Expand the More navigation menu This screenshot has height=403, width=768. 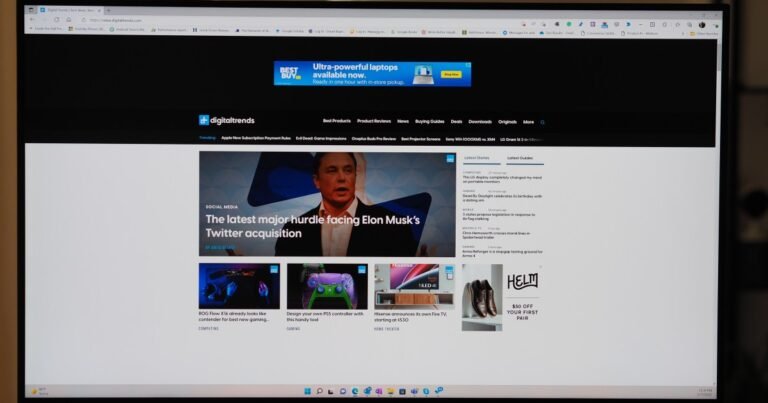(x=528, y=122)
